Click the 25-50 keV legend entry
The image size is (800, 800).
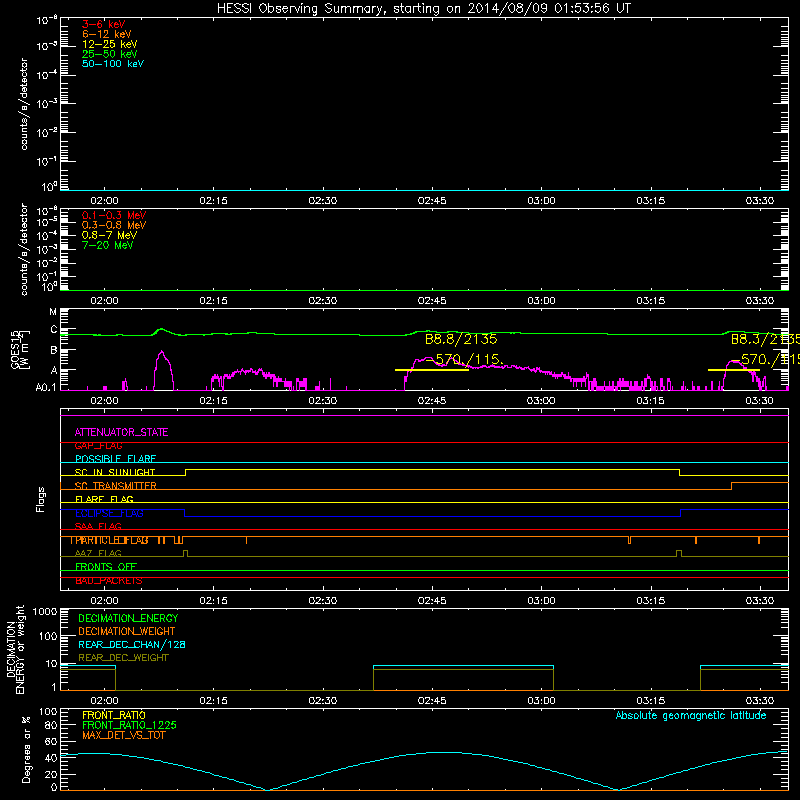point(109,54)
